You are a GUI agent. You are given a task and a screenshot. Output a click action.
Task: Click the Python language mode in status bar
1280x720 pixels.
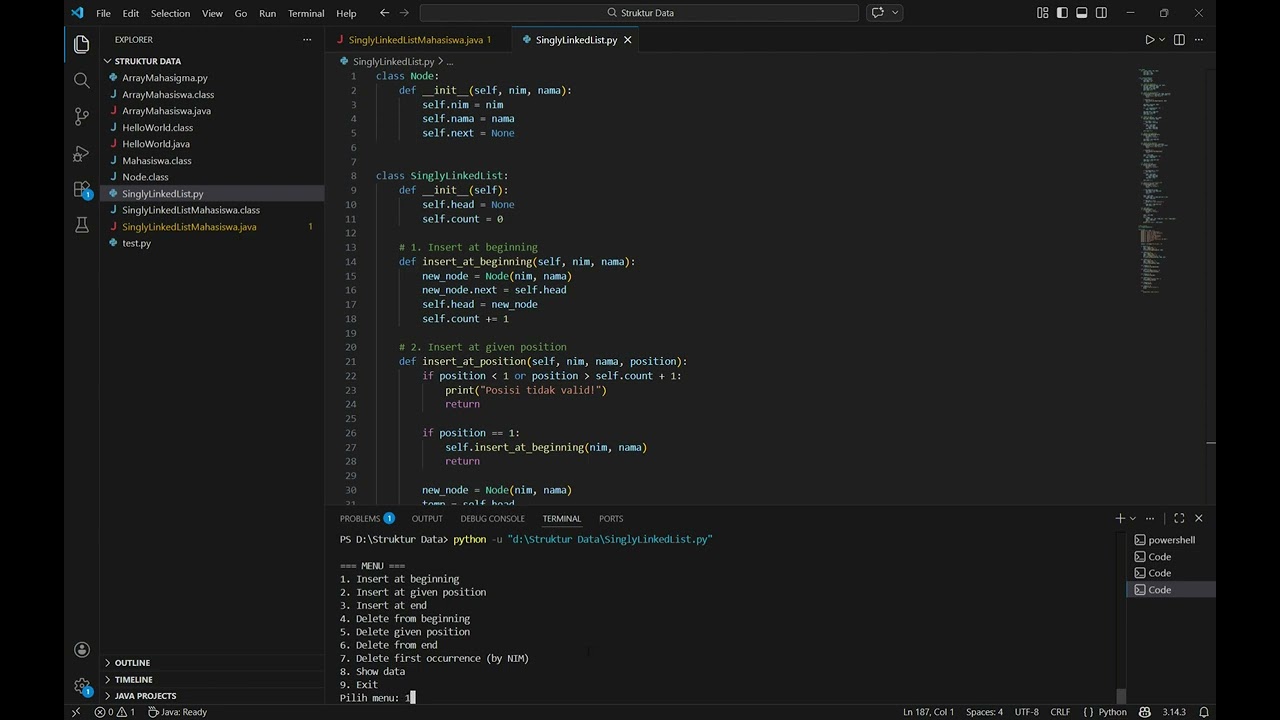[x=1112, y=712]
